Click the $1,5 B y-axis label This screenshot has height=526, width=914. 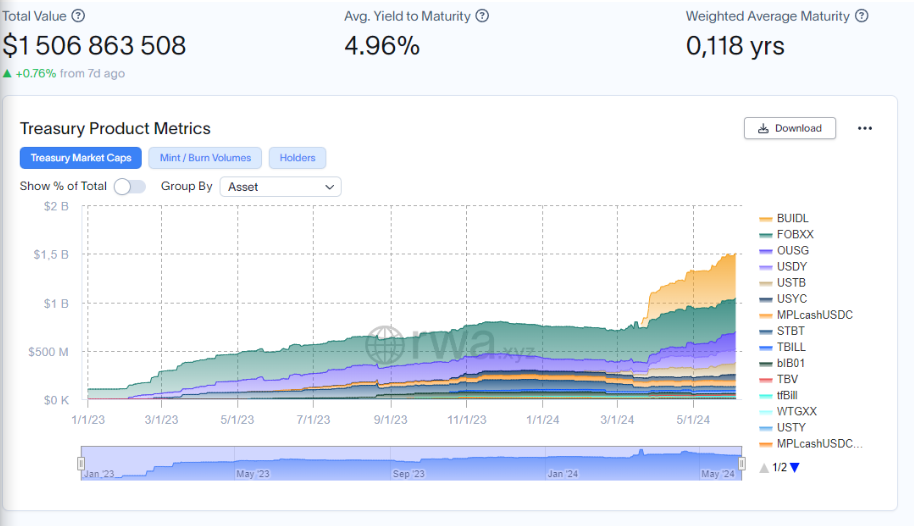[x=51, y=254]
